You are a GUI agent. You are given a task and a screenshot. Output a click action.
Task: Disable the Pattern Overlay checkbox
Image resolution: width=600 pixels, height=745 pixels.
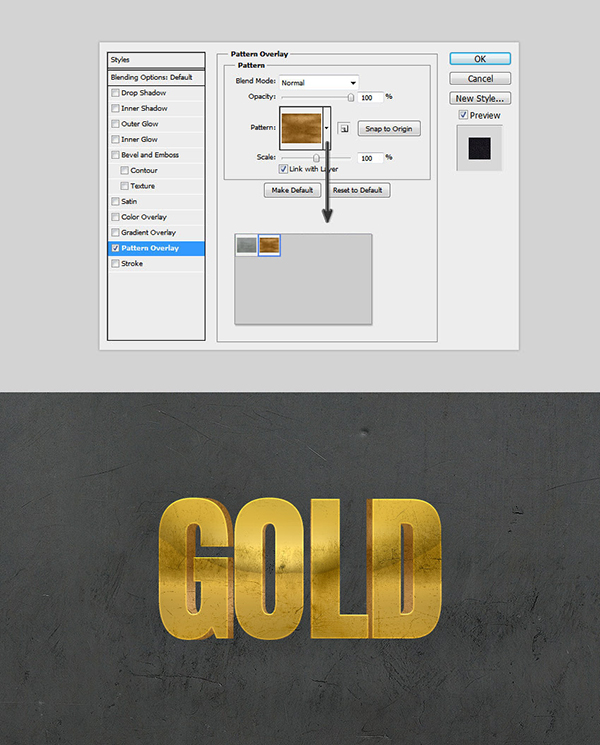pyautogui.click(x=116, y=248)
